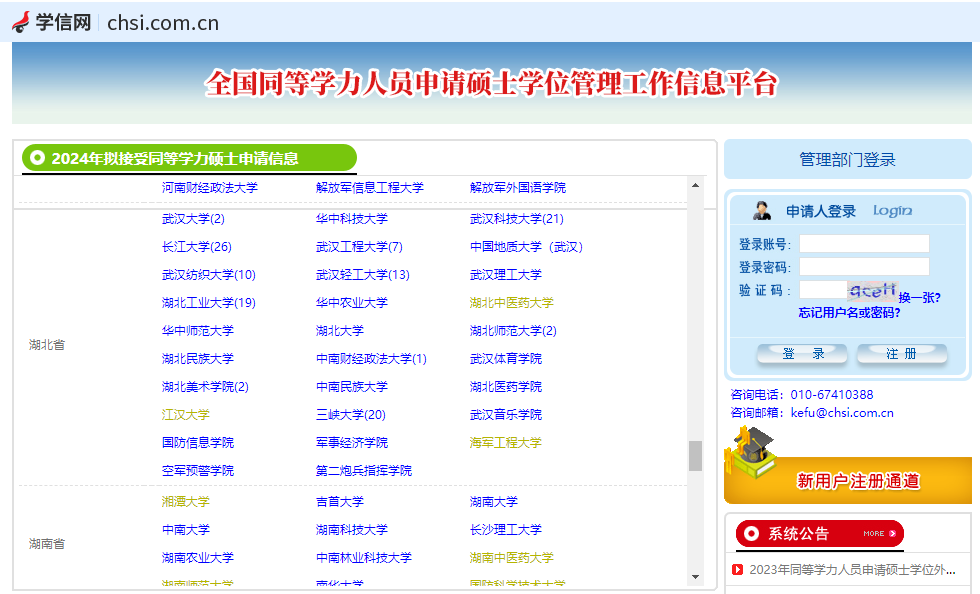The image size is (980, 594).
Task: Click the 学信网 logo icon
Action: [x=21, y=22]
